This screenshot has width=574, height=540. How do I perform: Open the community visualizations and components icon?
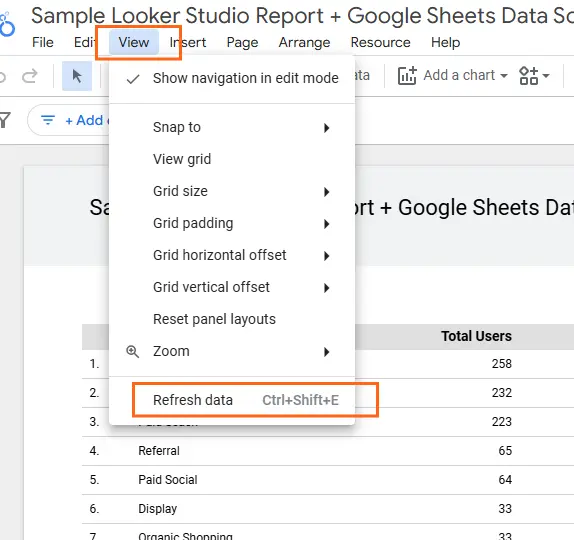click(x=528, y=75)
